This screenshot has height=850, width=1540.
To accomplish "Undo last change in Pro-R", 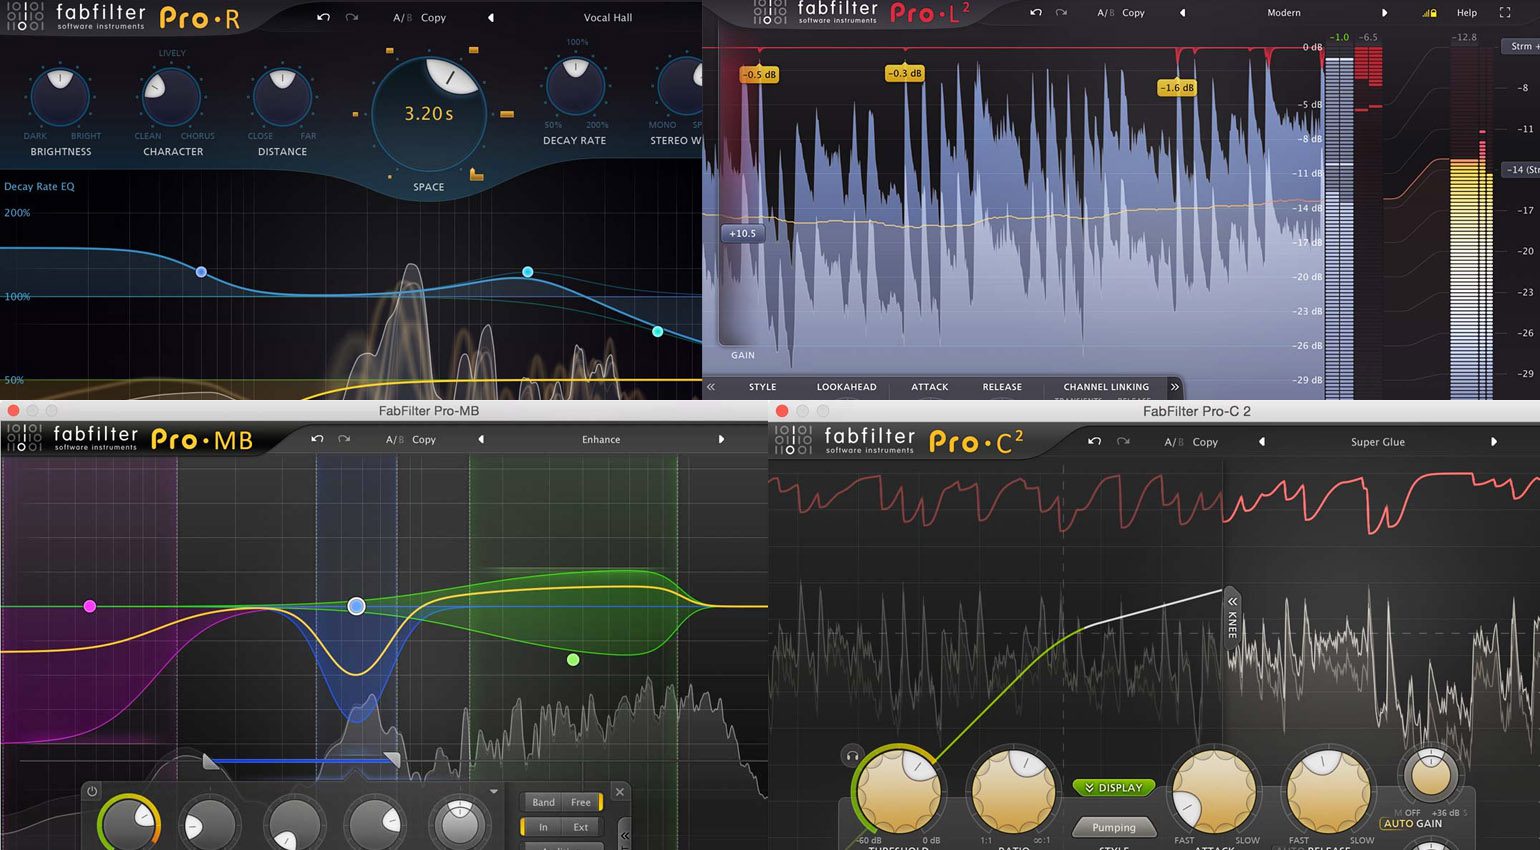I will [323, 17].
